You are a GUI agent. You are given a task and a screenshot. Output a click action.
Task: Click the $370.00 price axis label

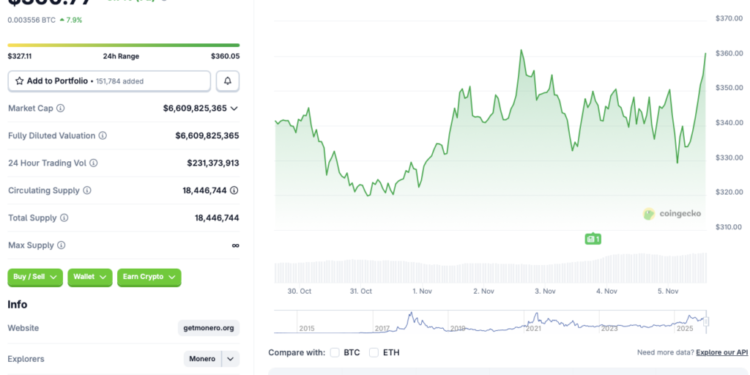point(729,18)
